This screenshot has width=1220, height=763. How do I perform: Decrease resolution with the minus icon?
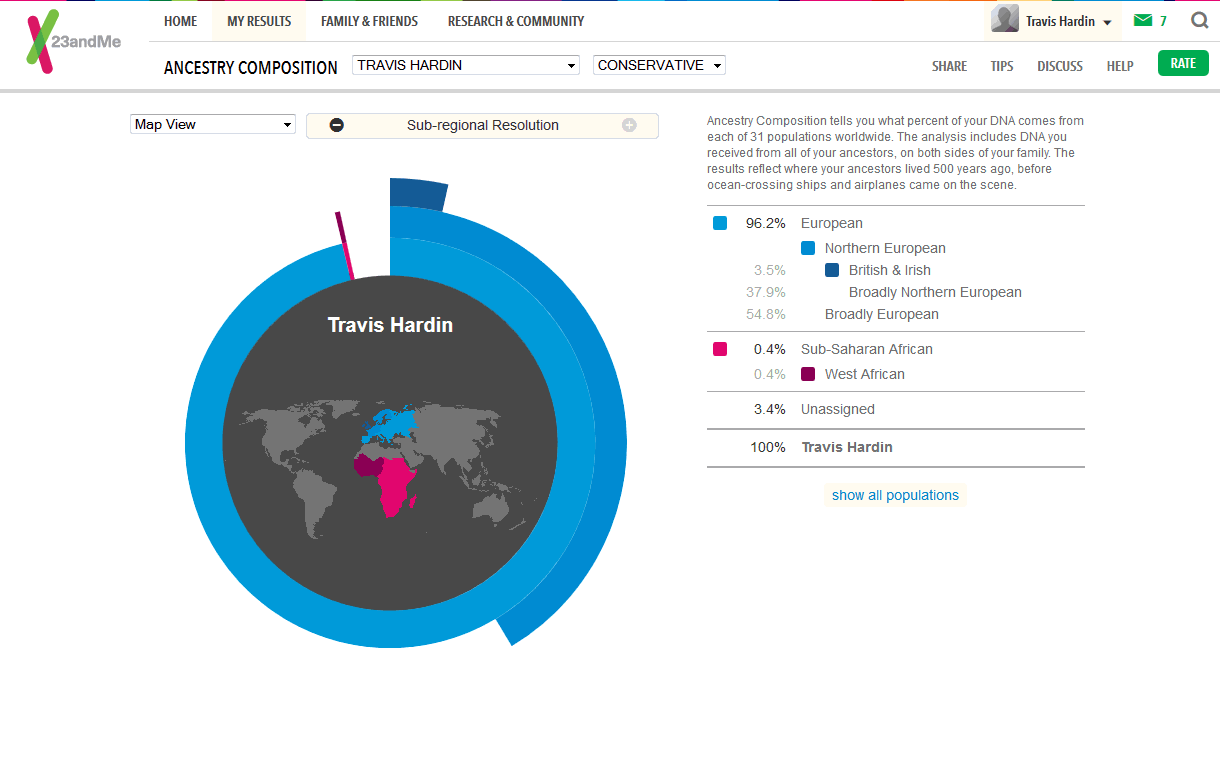click(x=337, y=125)
